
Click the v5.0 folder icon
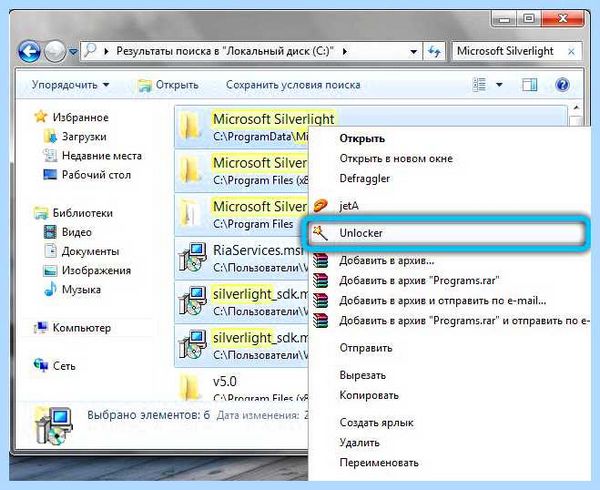190,387
